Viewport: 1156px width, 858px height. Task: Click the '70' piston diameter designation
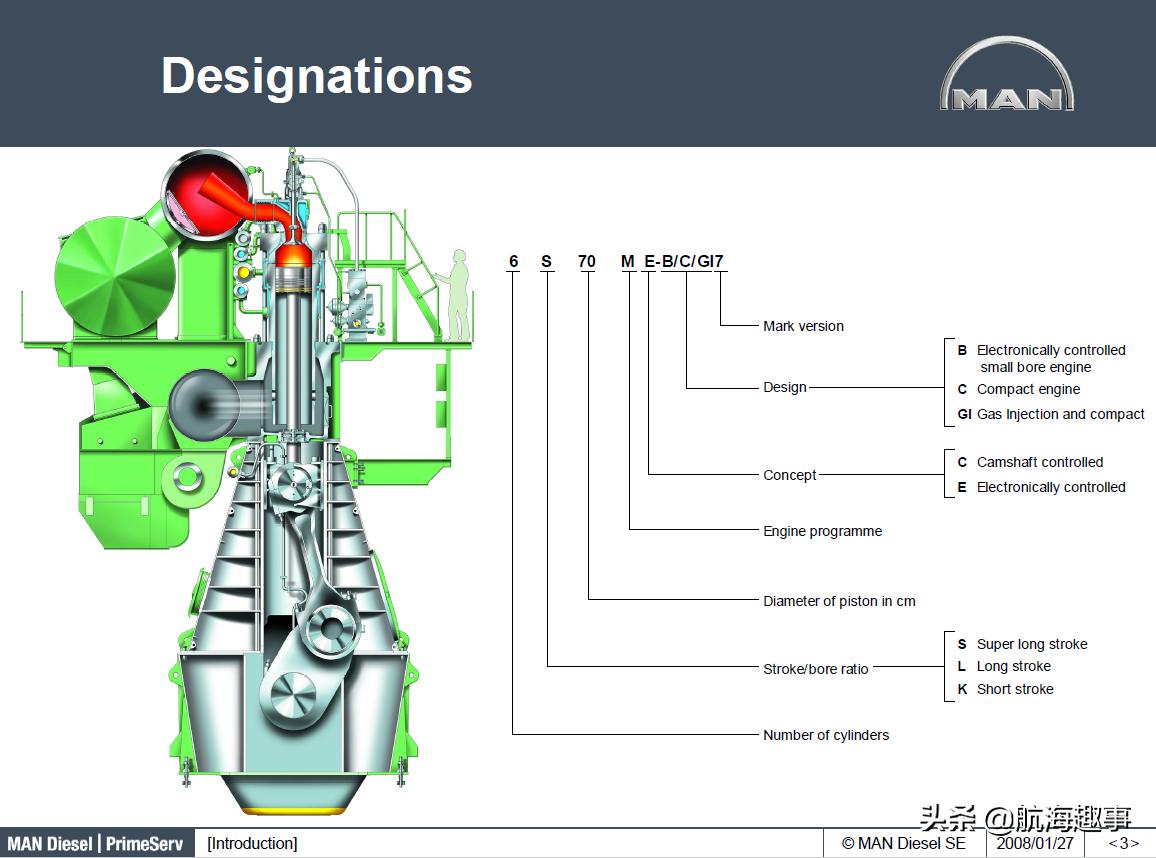click(587, 261)
